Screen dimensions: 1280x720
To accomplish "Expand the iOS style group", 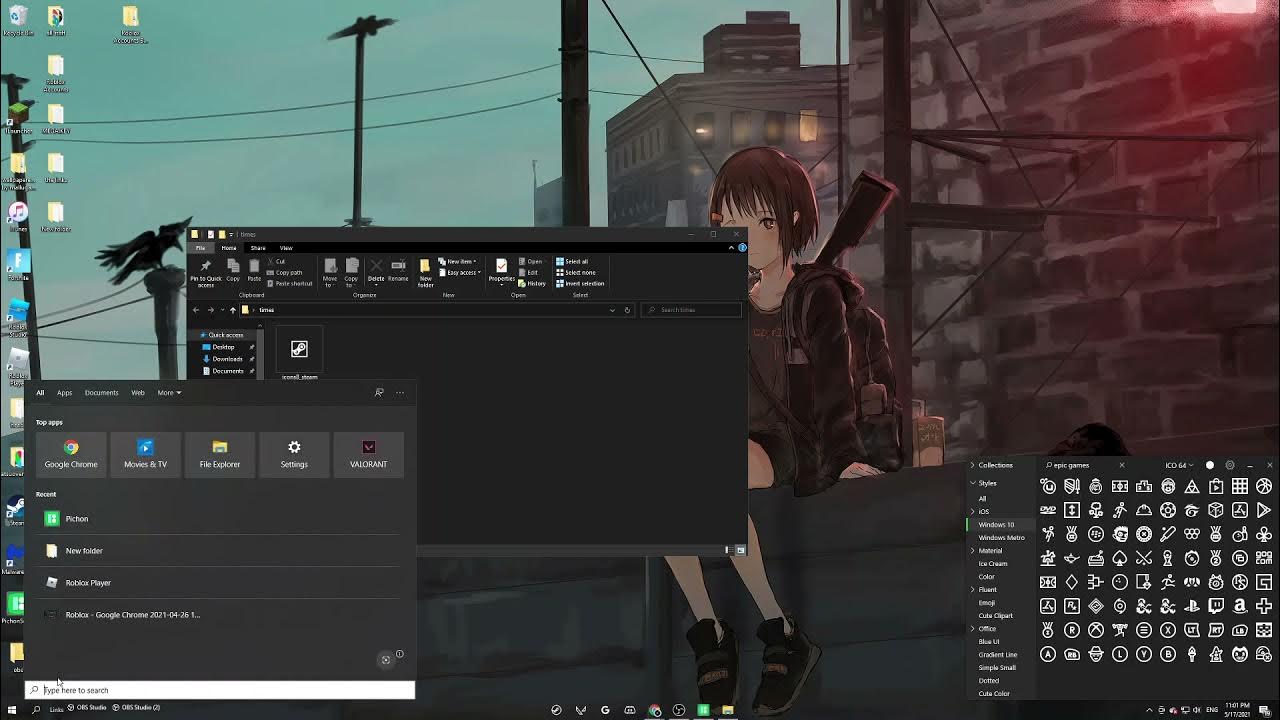I will (x=972, y=511).
